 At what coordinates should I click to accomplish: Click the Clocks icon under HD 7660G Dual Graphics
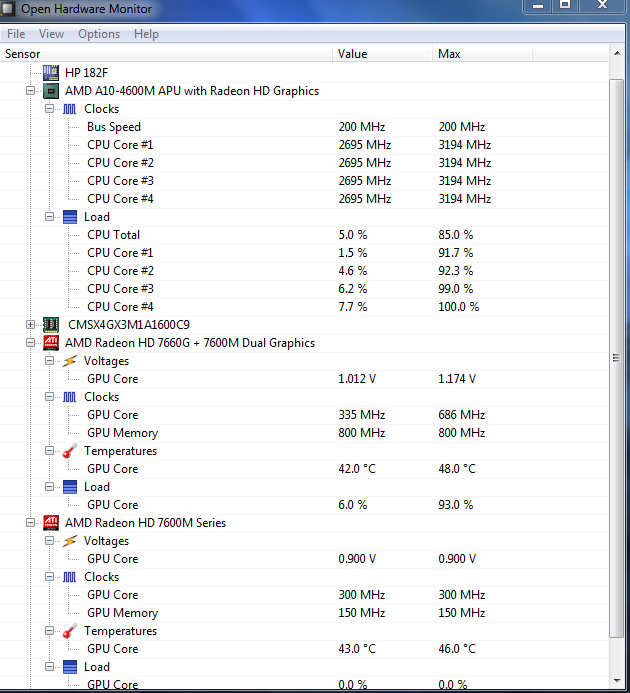coord(69,397)
